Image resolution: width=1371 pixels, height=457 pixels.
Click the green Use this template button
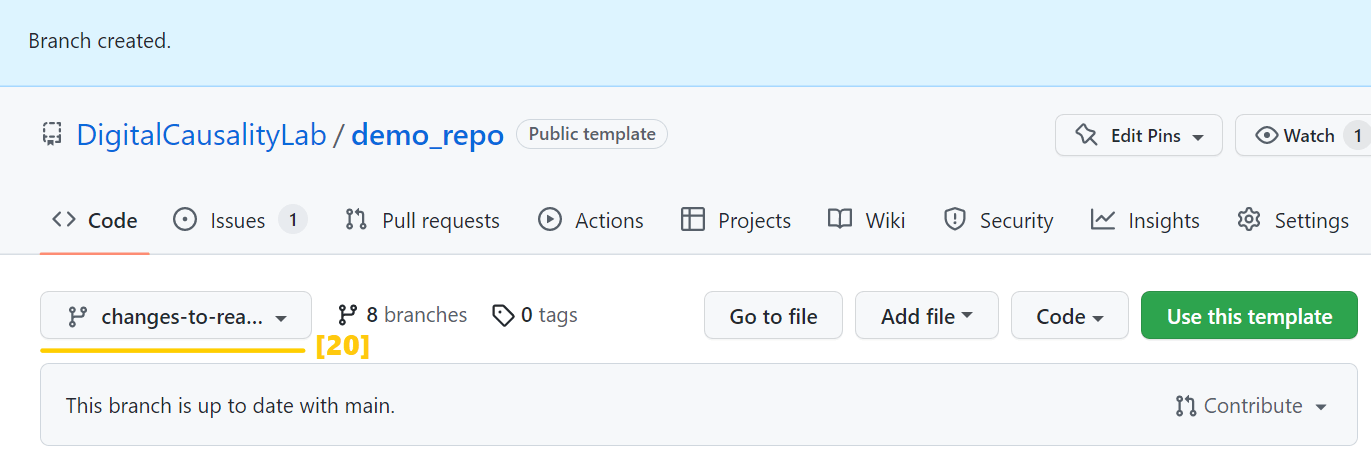pos(1249,317)
